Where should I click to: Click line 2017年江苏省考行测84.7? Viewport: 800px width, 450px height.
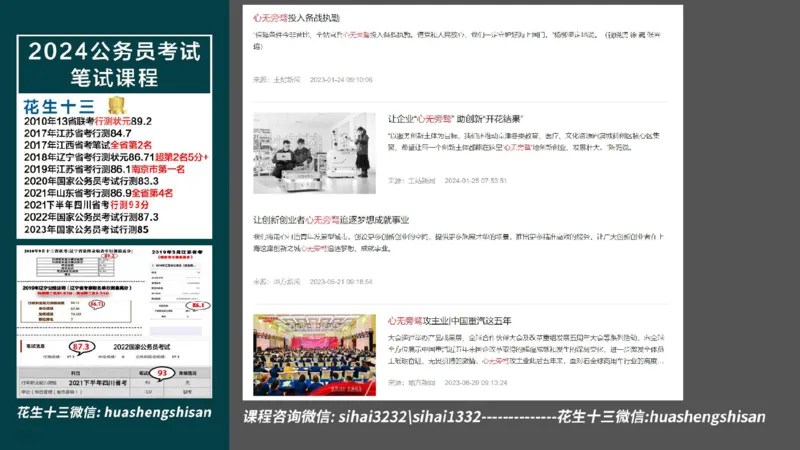click(x=78, y=133)
